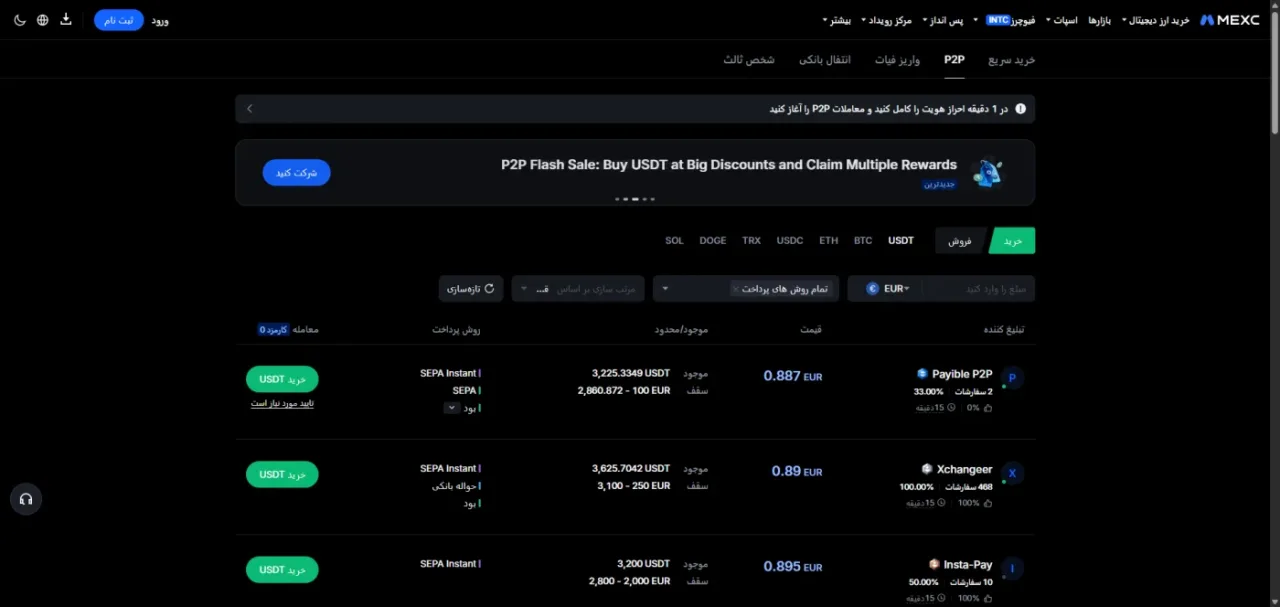Click the Xchangeer merchant name

(x=965, y=469)
